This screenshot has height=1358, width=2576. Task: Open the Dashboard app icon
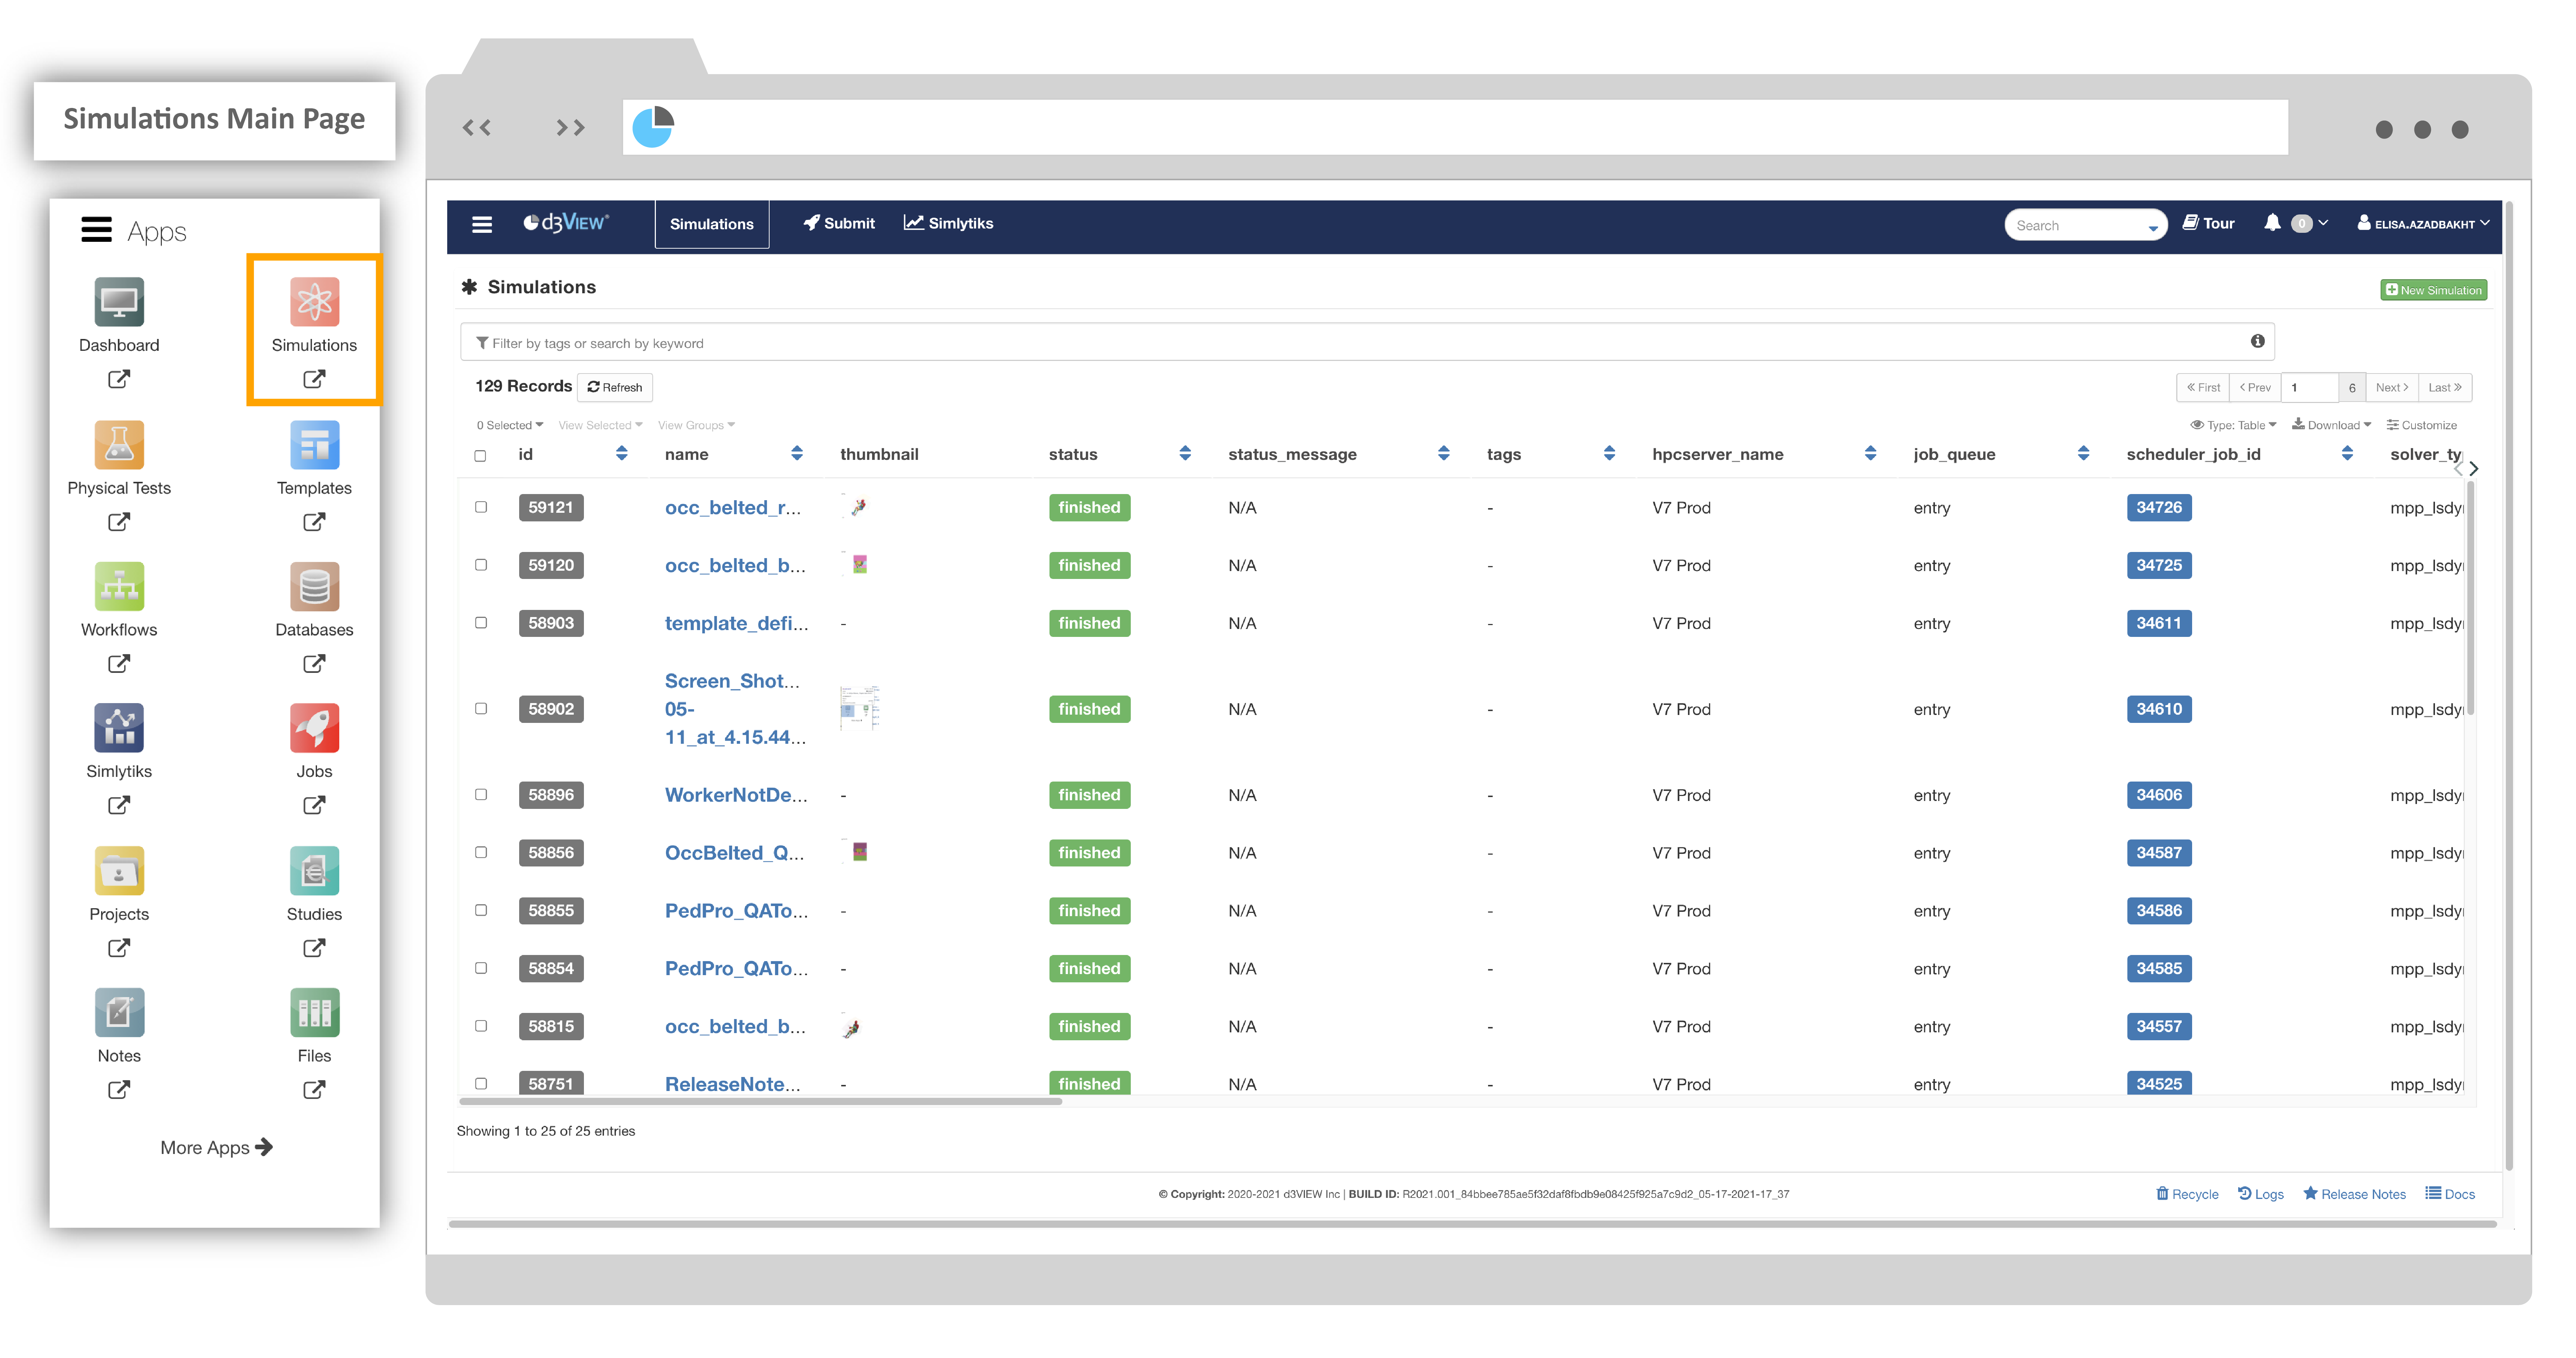(119, 302)
